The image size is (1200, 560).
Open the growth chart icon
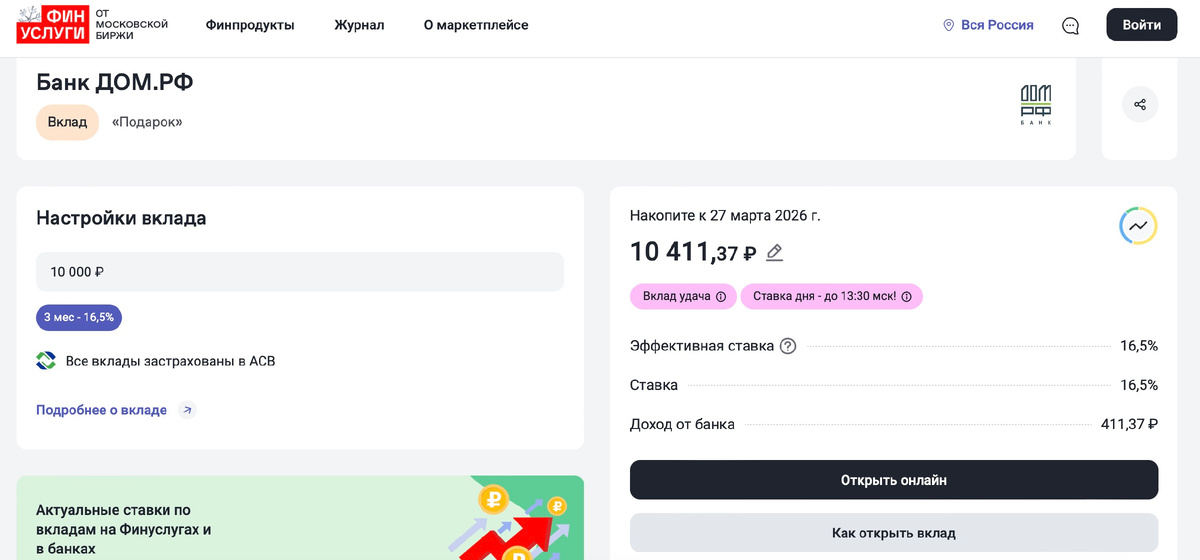pyautogui.click(x=1138, y=226)
